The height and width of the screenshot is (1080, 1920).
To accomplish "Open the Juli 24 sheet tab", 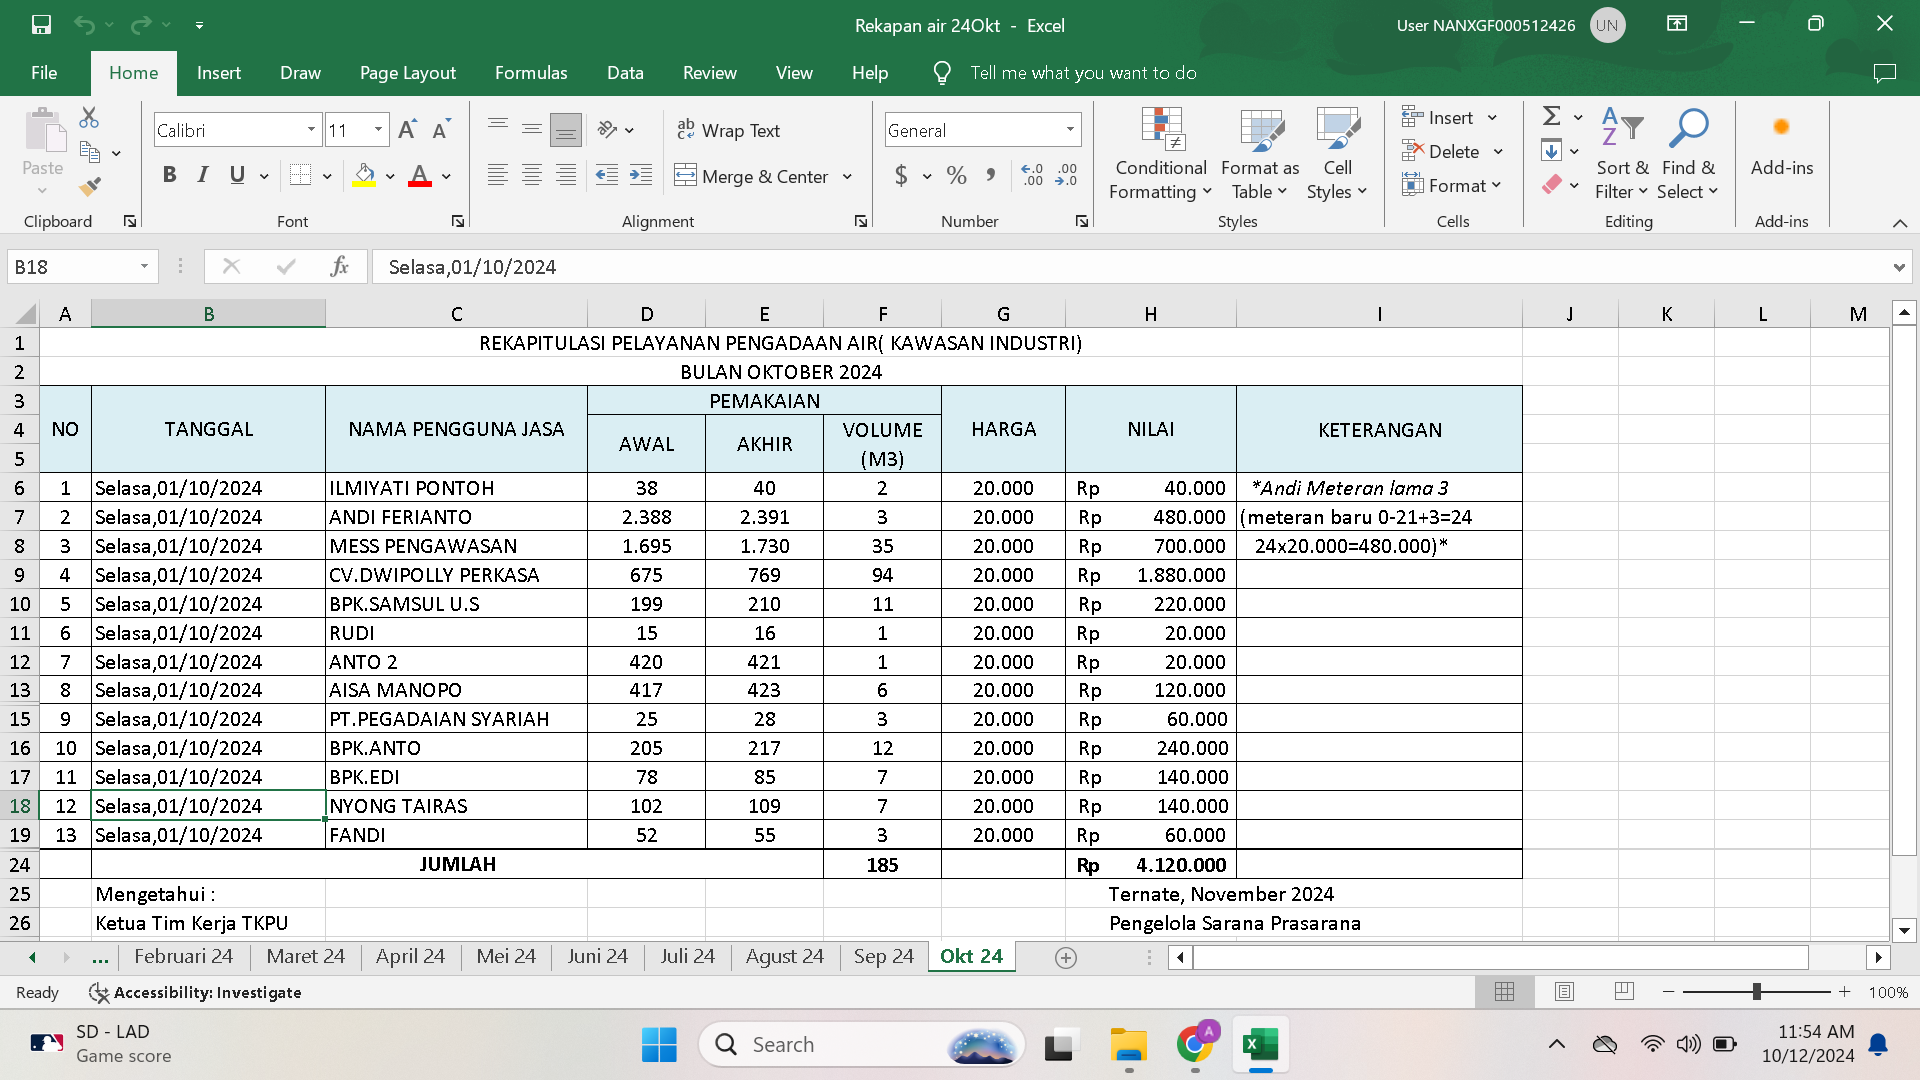I will [x=687, y=956].
